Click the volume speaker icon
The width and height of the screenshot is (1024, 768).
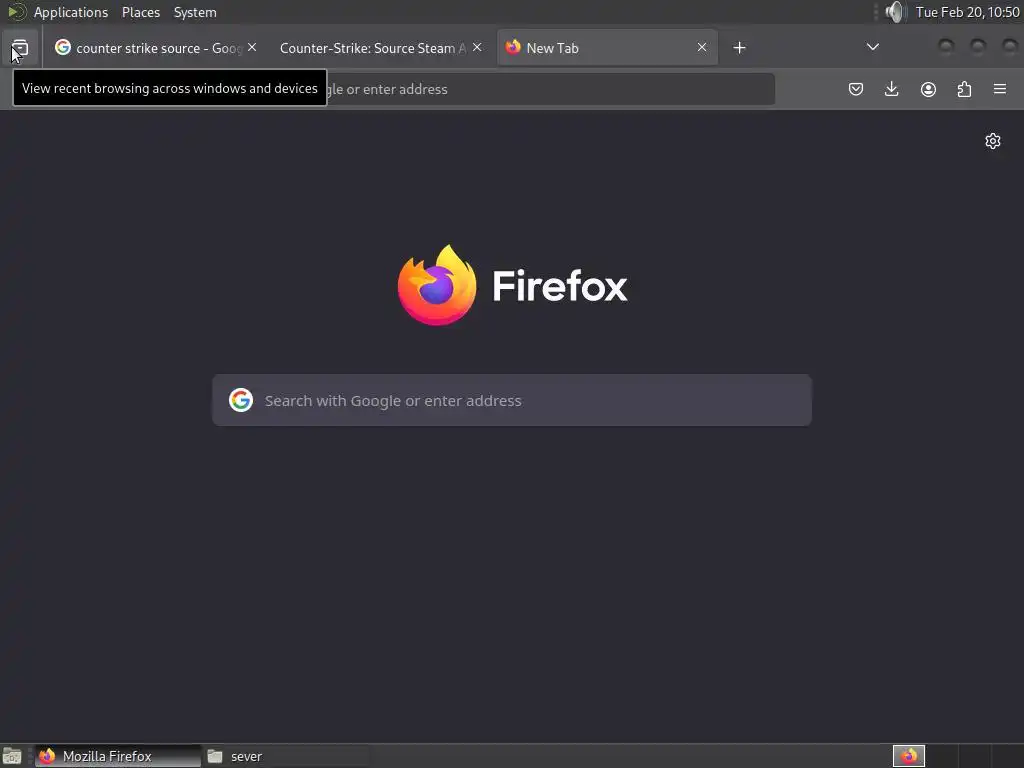click(x=895, y=12)
